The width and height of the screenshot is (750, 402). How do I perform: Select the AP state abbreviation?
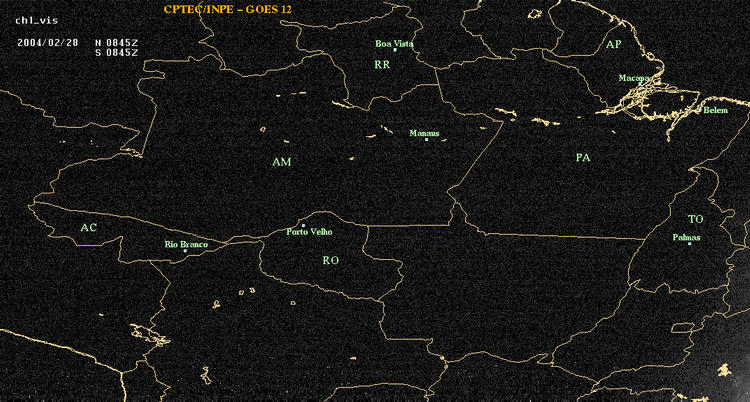[613, 45]
